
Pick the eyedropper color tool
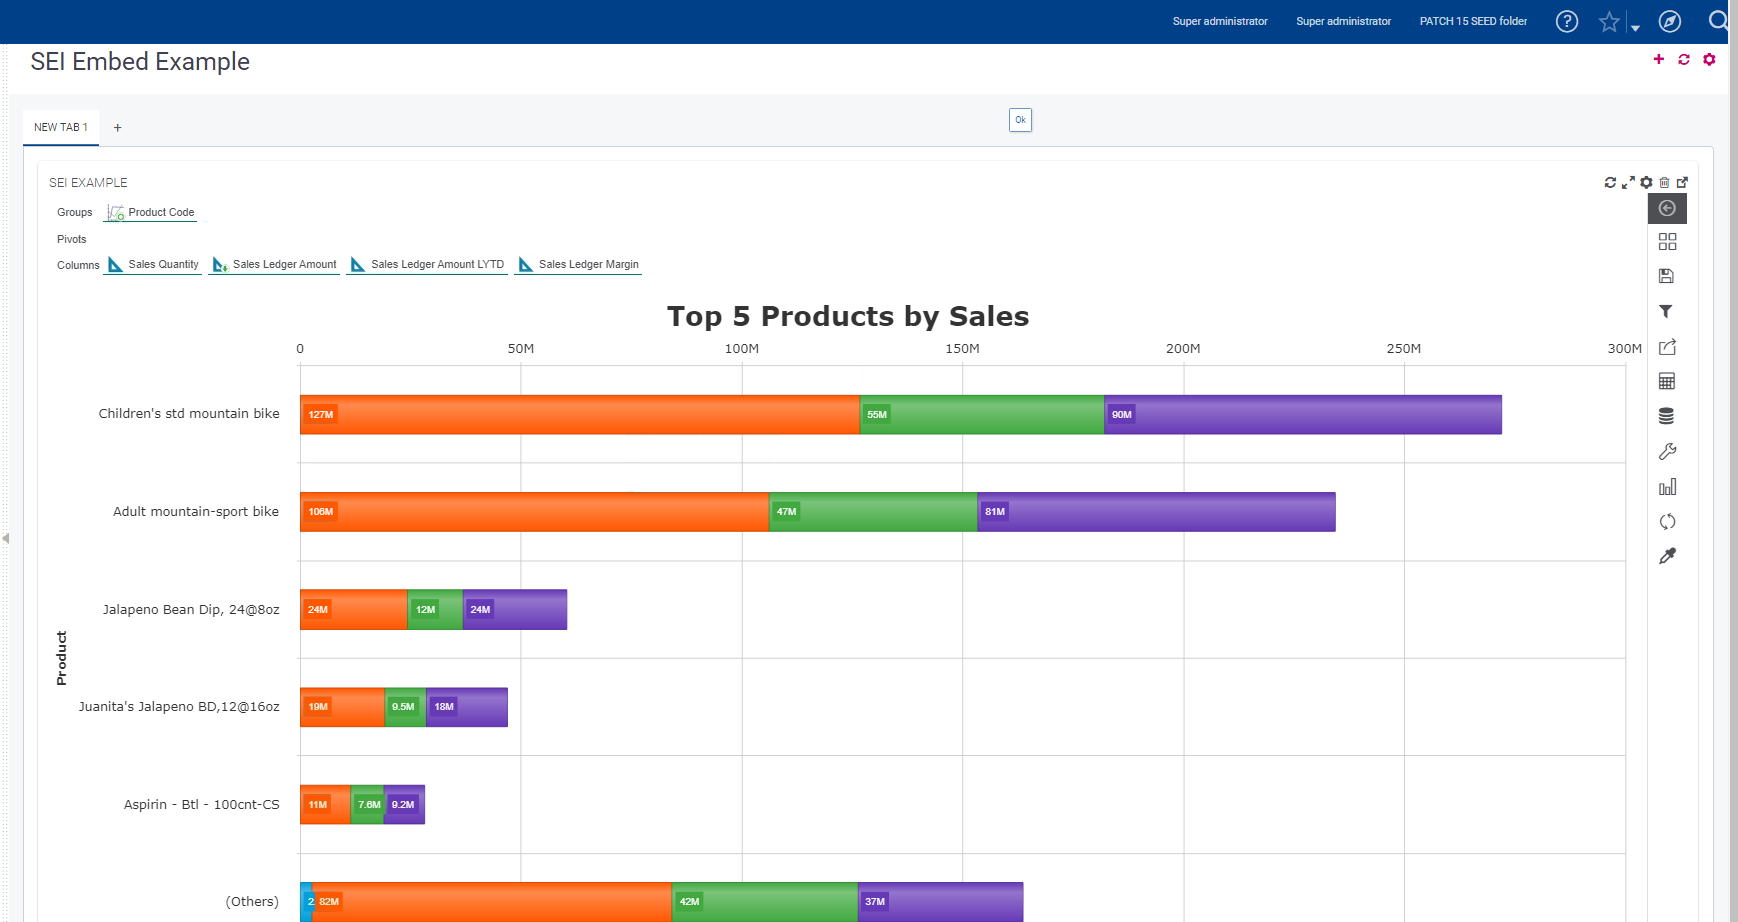[x=1666, y=556]
